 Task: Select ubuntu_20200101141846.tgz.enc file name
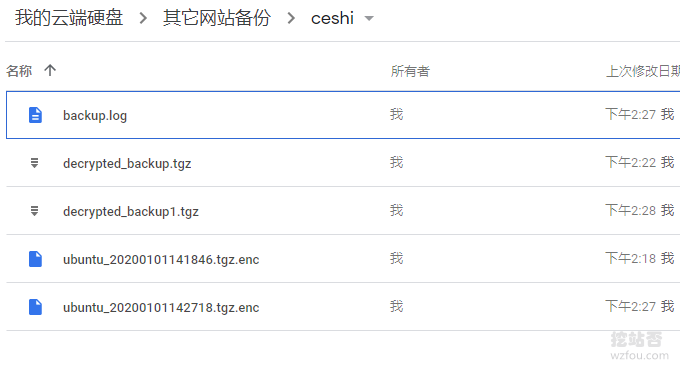coord(161,259)
